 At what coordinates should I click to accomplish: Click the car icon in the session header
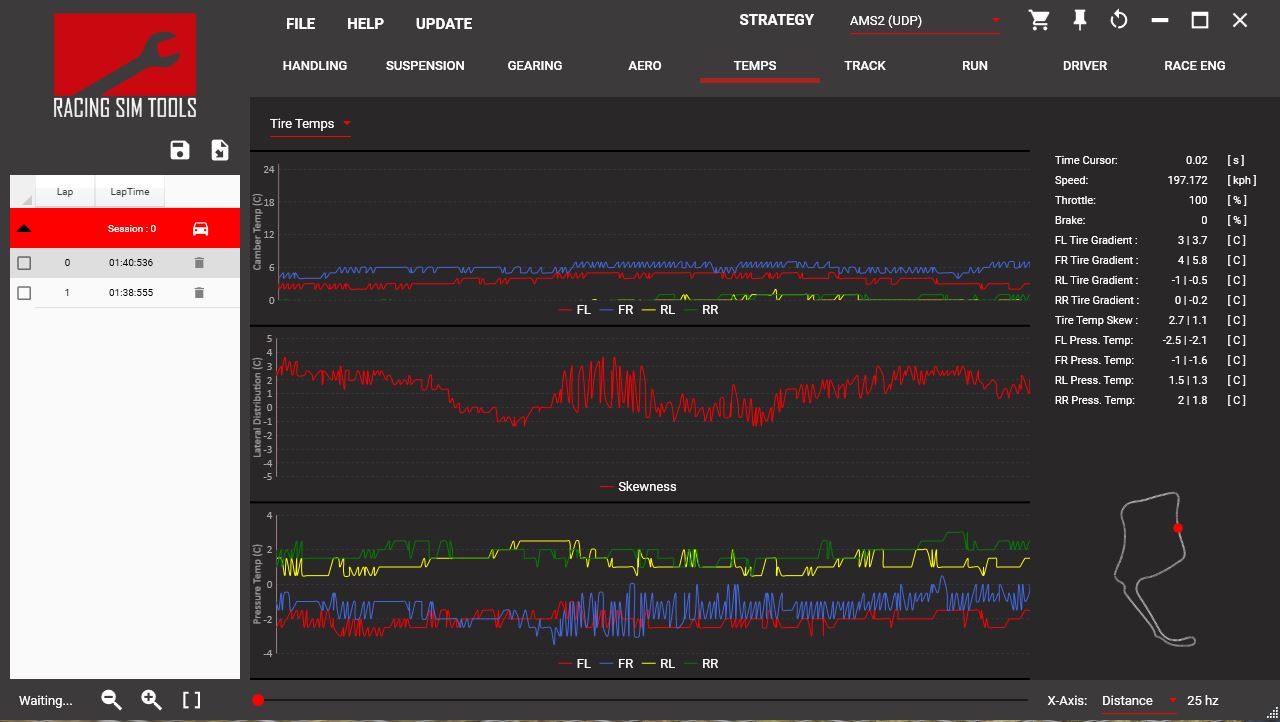(200, 228)
